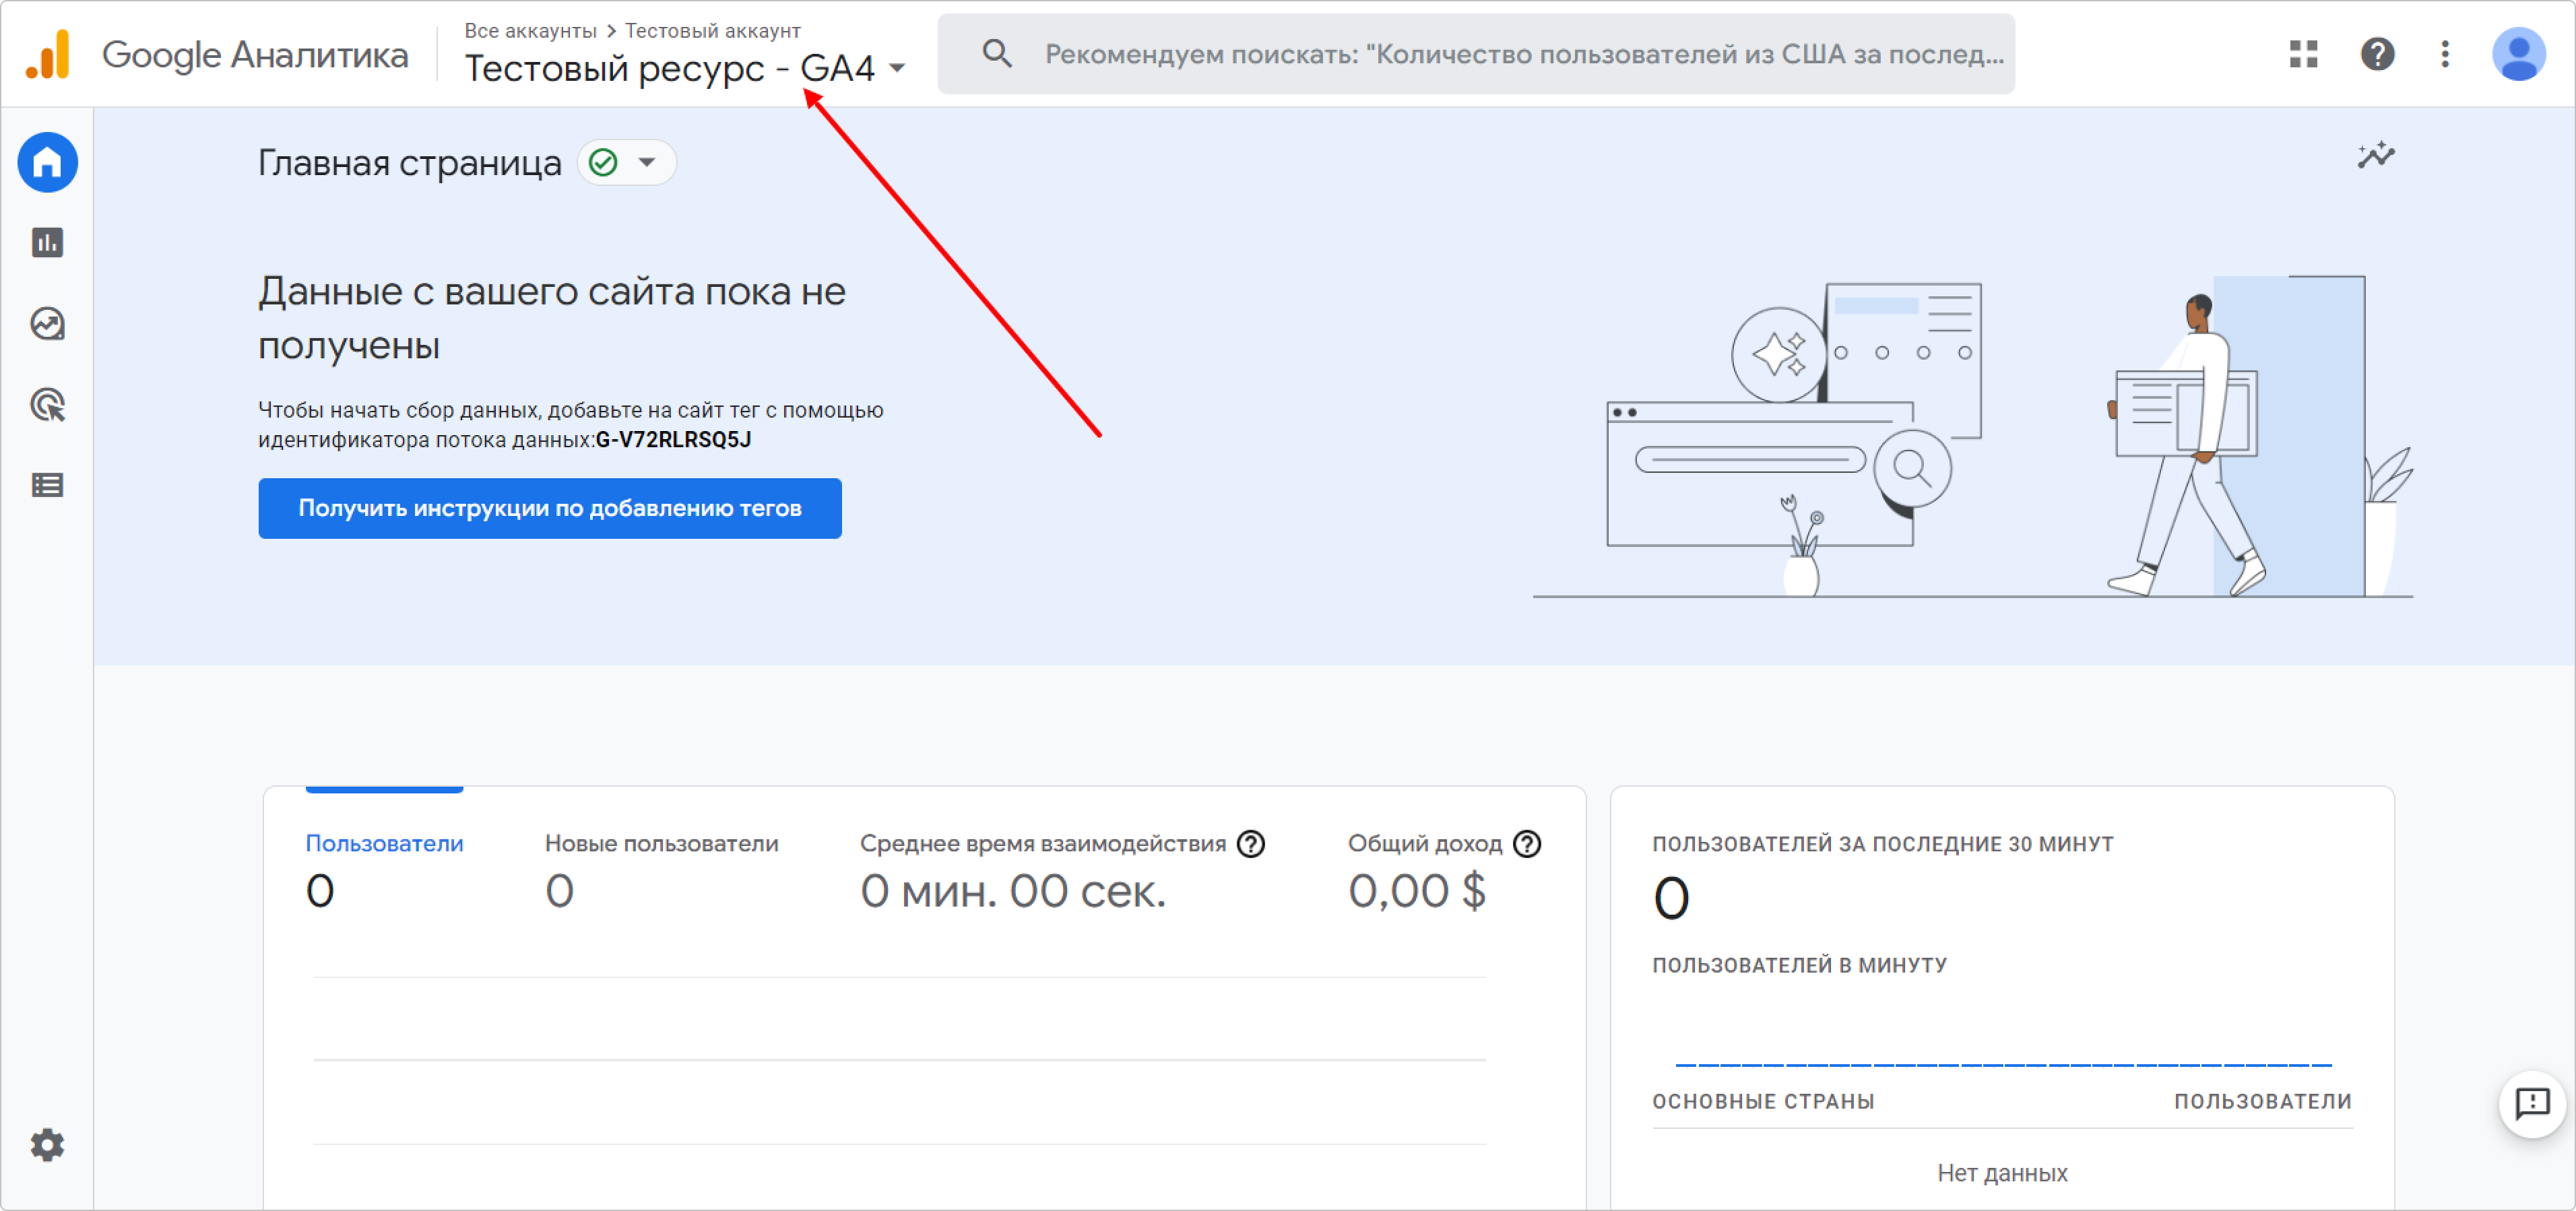The image size is (2576, 1211).
Task: Open the Configure list icon in sidebar
Action: [47, 486]
